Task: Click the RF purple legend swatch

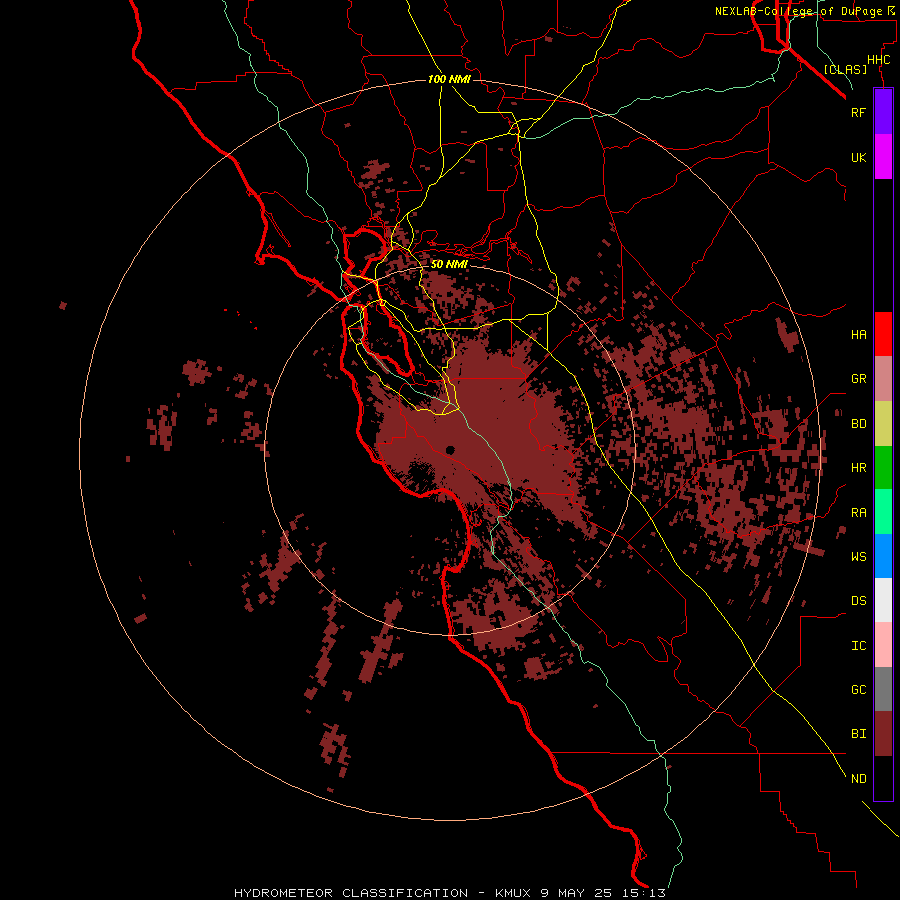Action: [883, 112]
